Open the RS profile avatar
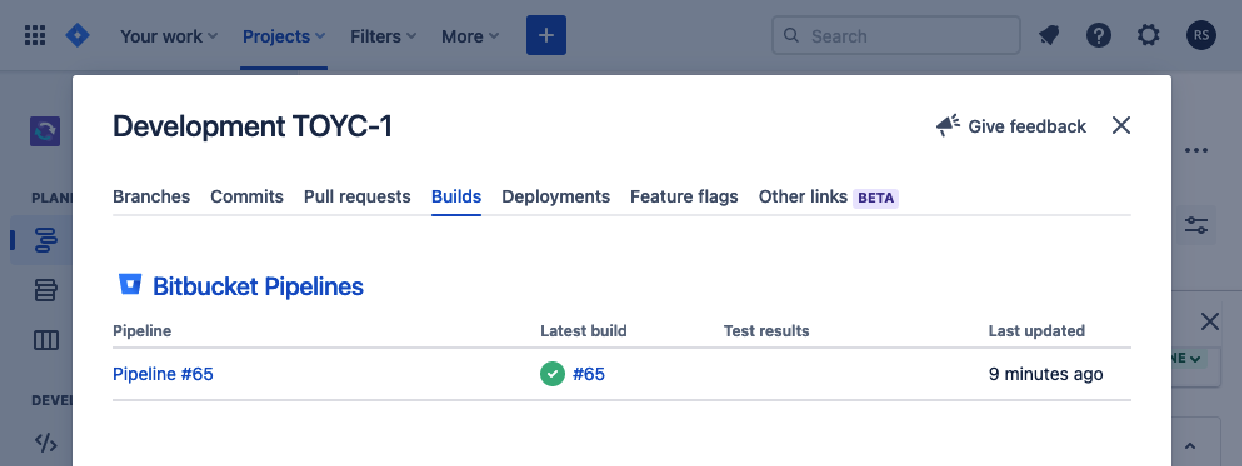Screen dimensions: 1242x466 click(1201, 36)
